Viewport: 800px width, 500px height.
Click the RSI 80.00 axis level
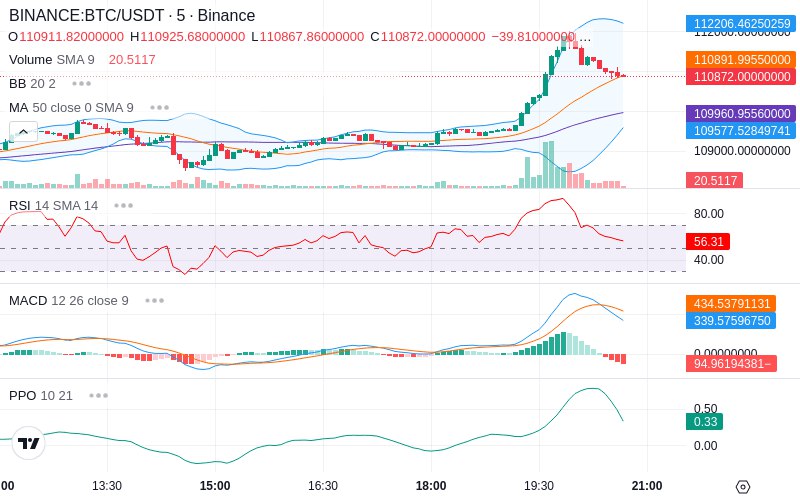click(709, 214)
